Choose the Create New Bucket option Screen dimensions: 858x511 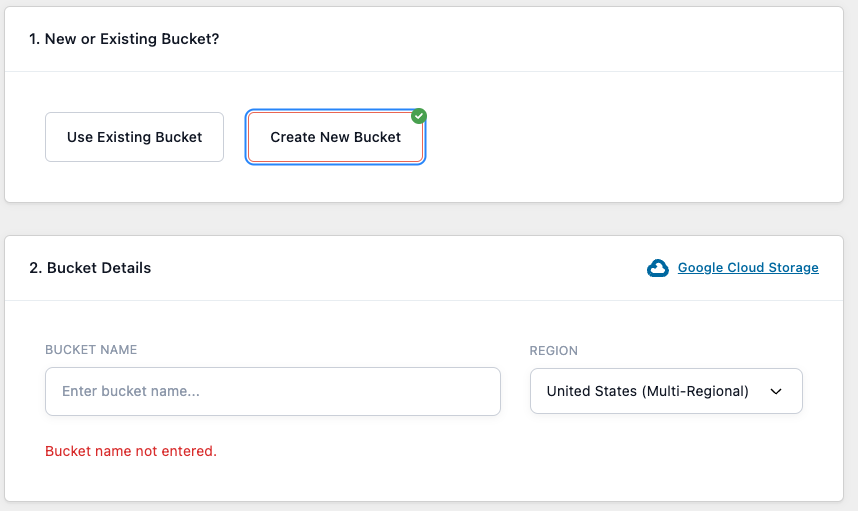pos(335,137)
